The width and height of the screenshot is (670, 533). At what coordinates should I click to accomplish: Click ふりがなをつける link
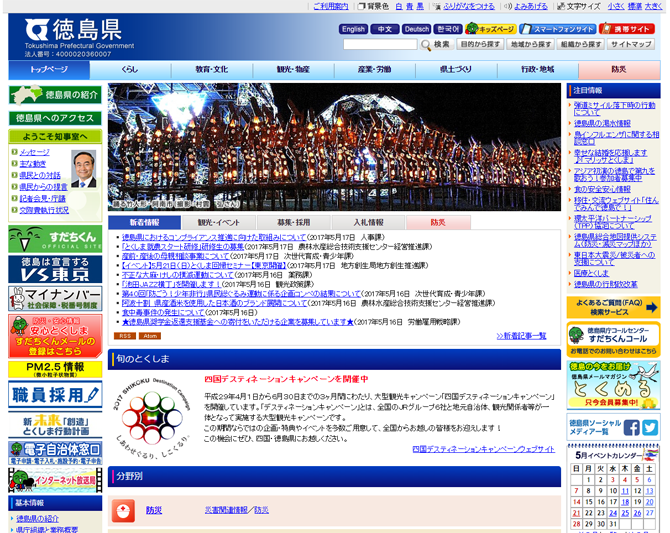tap(469, 6)
